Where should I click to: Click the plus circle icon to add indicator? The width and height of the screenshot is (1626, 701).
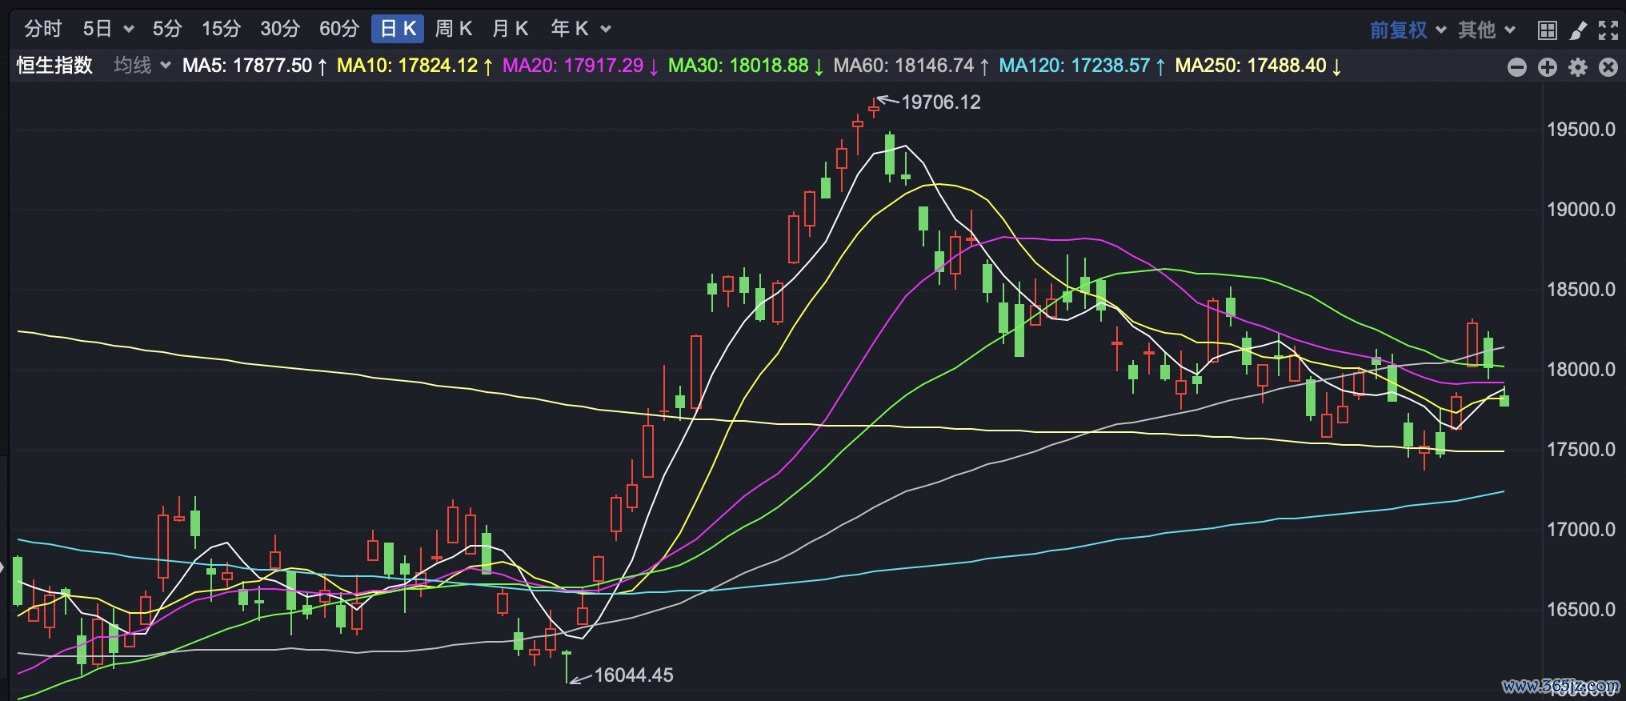(1547, 67)
